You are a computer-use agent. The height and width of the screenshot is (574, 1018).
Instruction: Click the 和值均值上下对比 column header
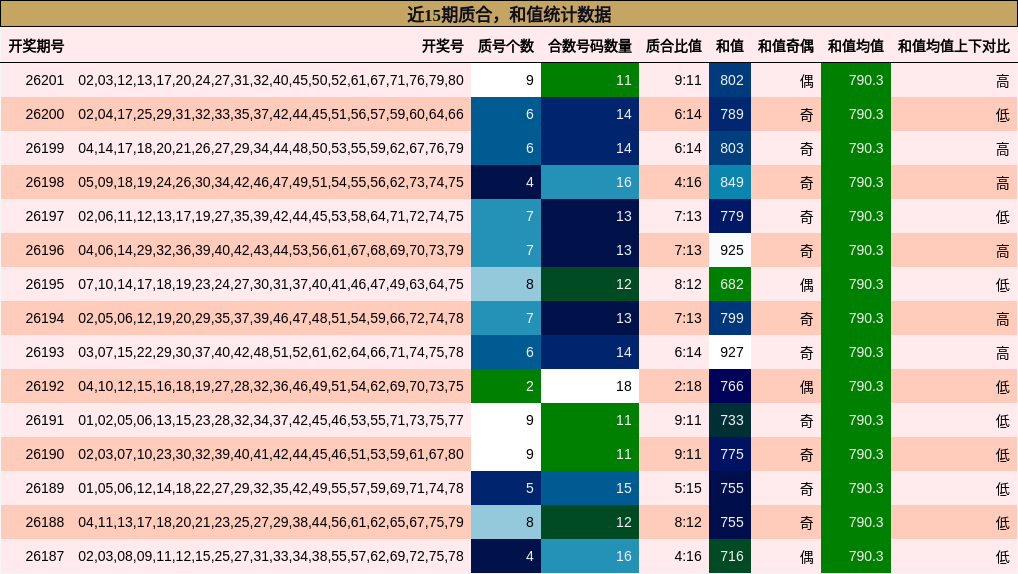click(x=954, y=46)
